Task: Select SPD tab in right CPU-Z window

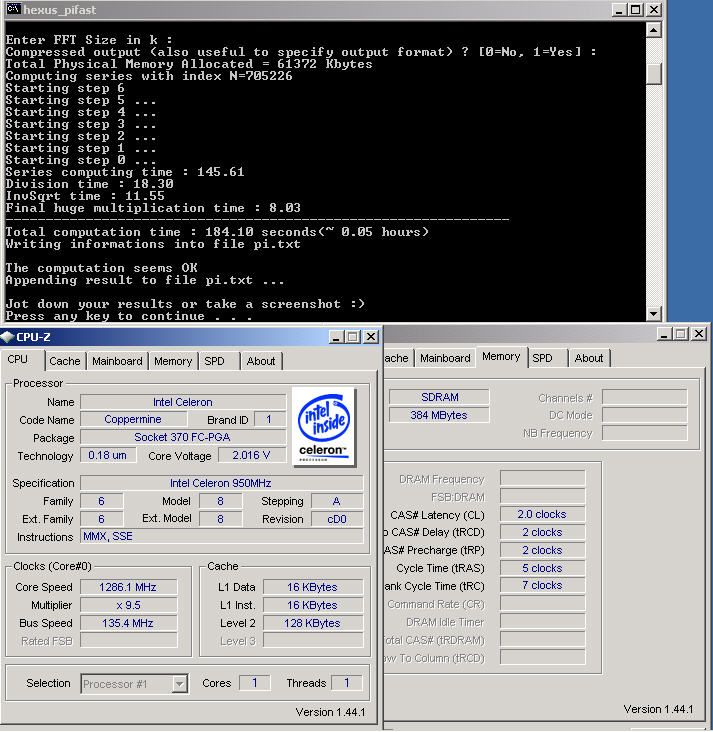Action: click(542, 359)
